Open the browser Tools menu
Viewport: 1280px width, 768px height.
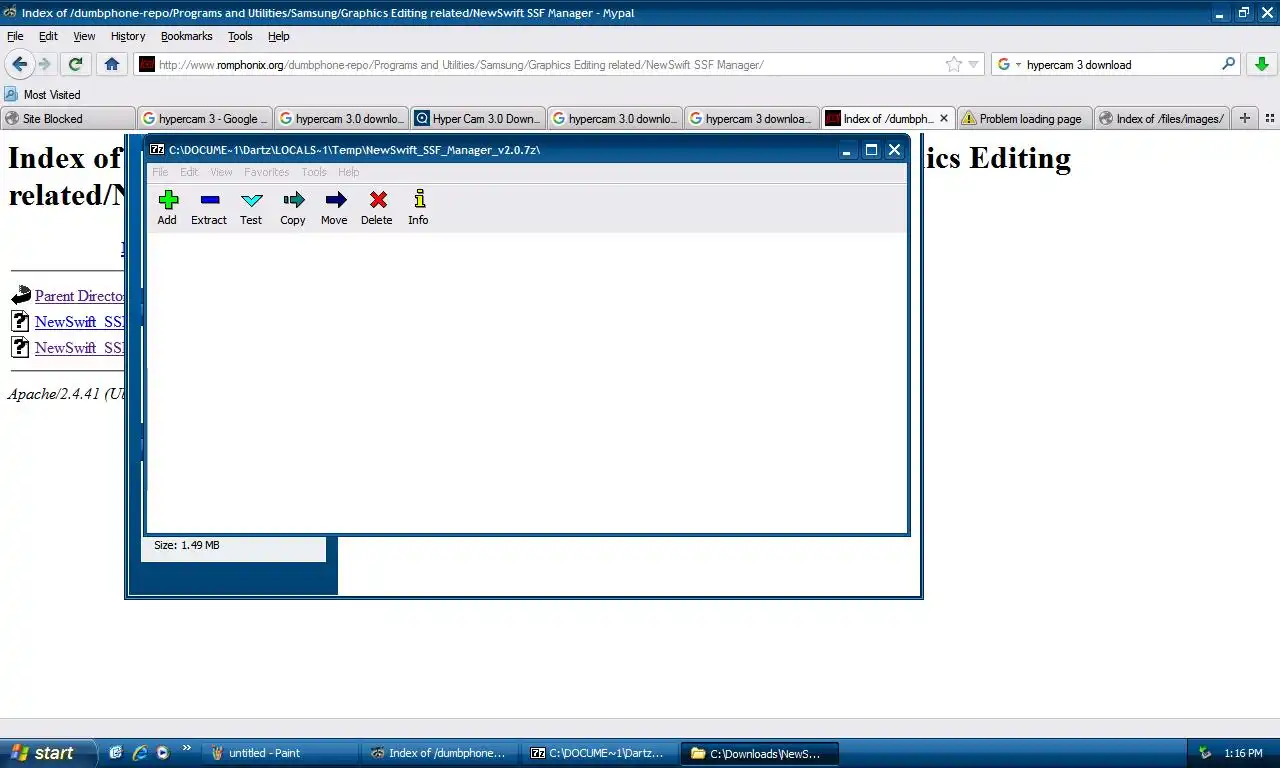click(x=240, y=36)
